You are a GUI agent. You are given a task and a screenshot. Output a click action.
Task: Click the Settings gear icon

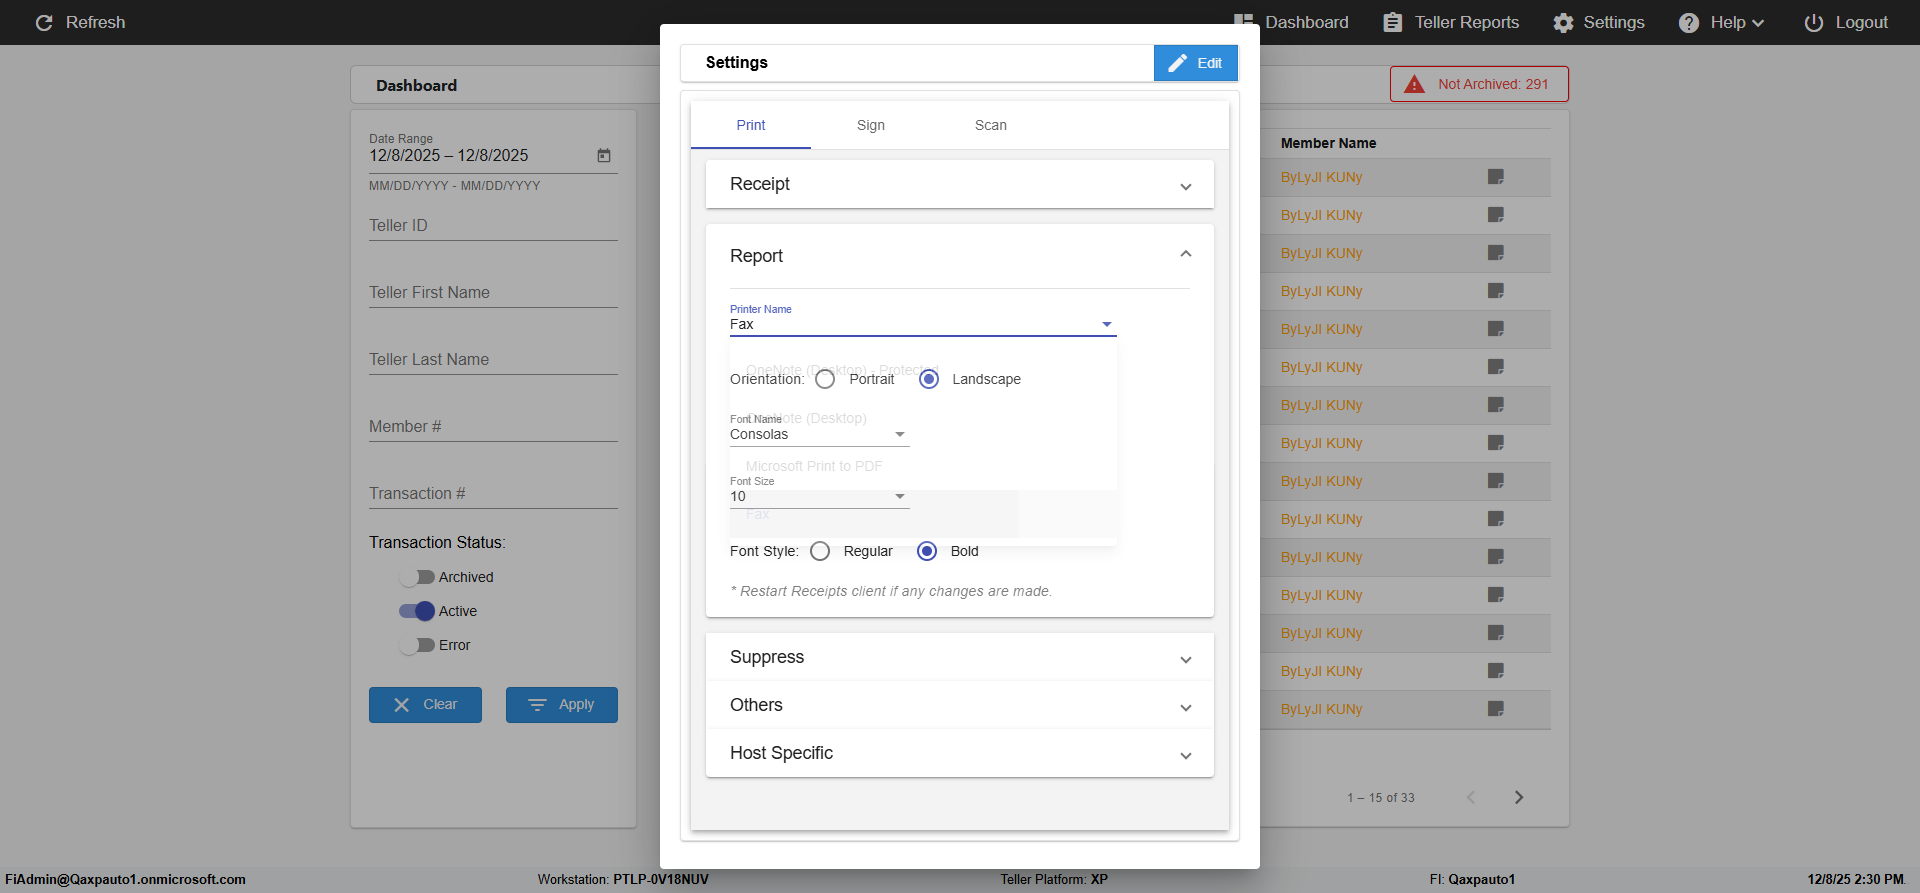pyautogui.click(x=1563, y=23)
